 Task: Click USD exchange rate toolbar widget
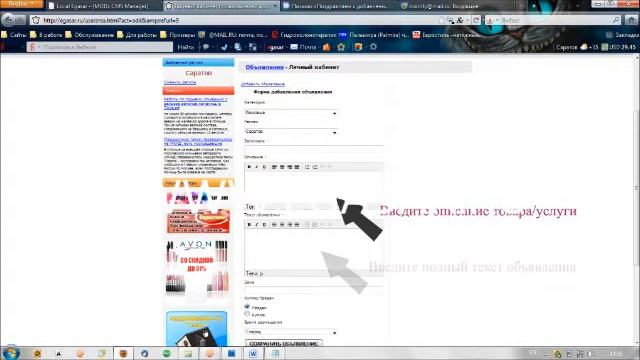tap(619, 47)
